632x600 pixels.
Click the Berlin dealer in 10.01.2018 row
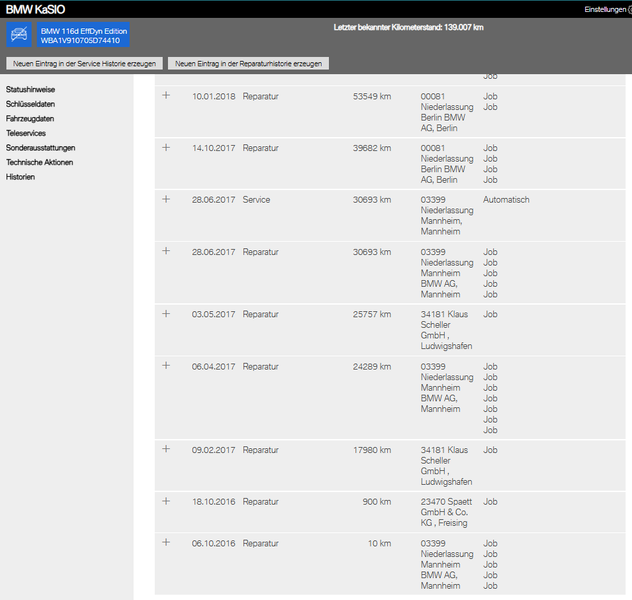coord(447,112)
